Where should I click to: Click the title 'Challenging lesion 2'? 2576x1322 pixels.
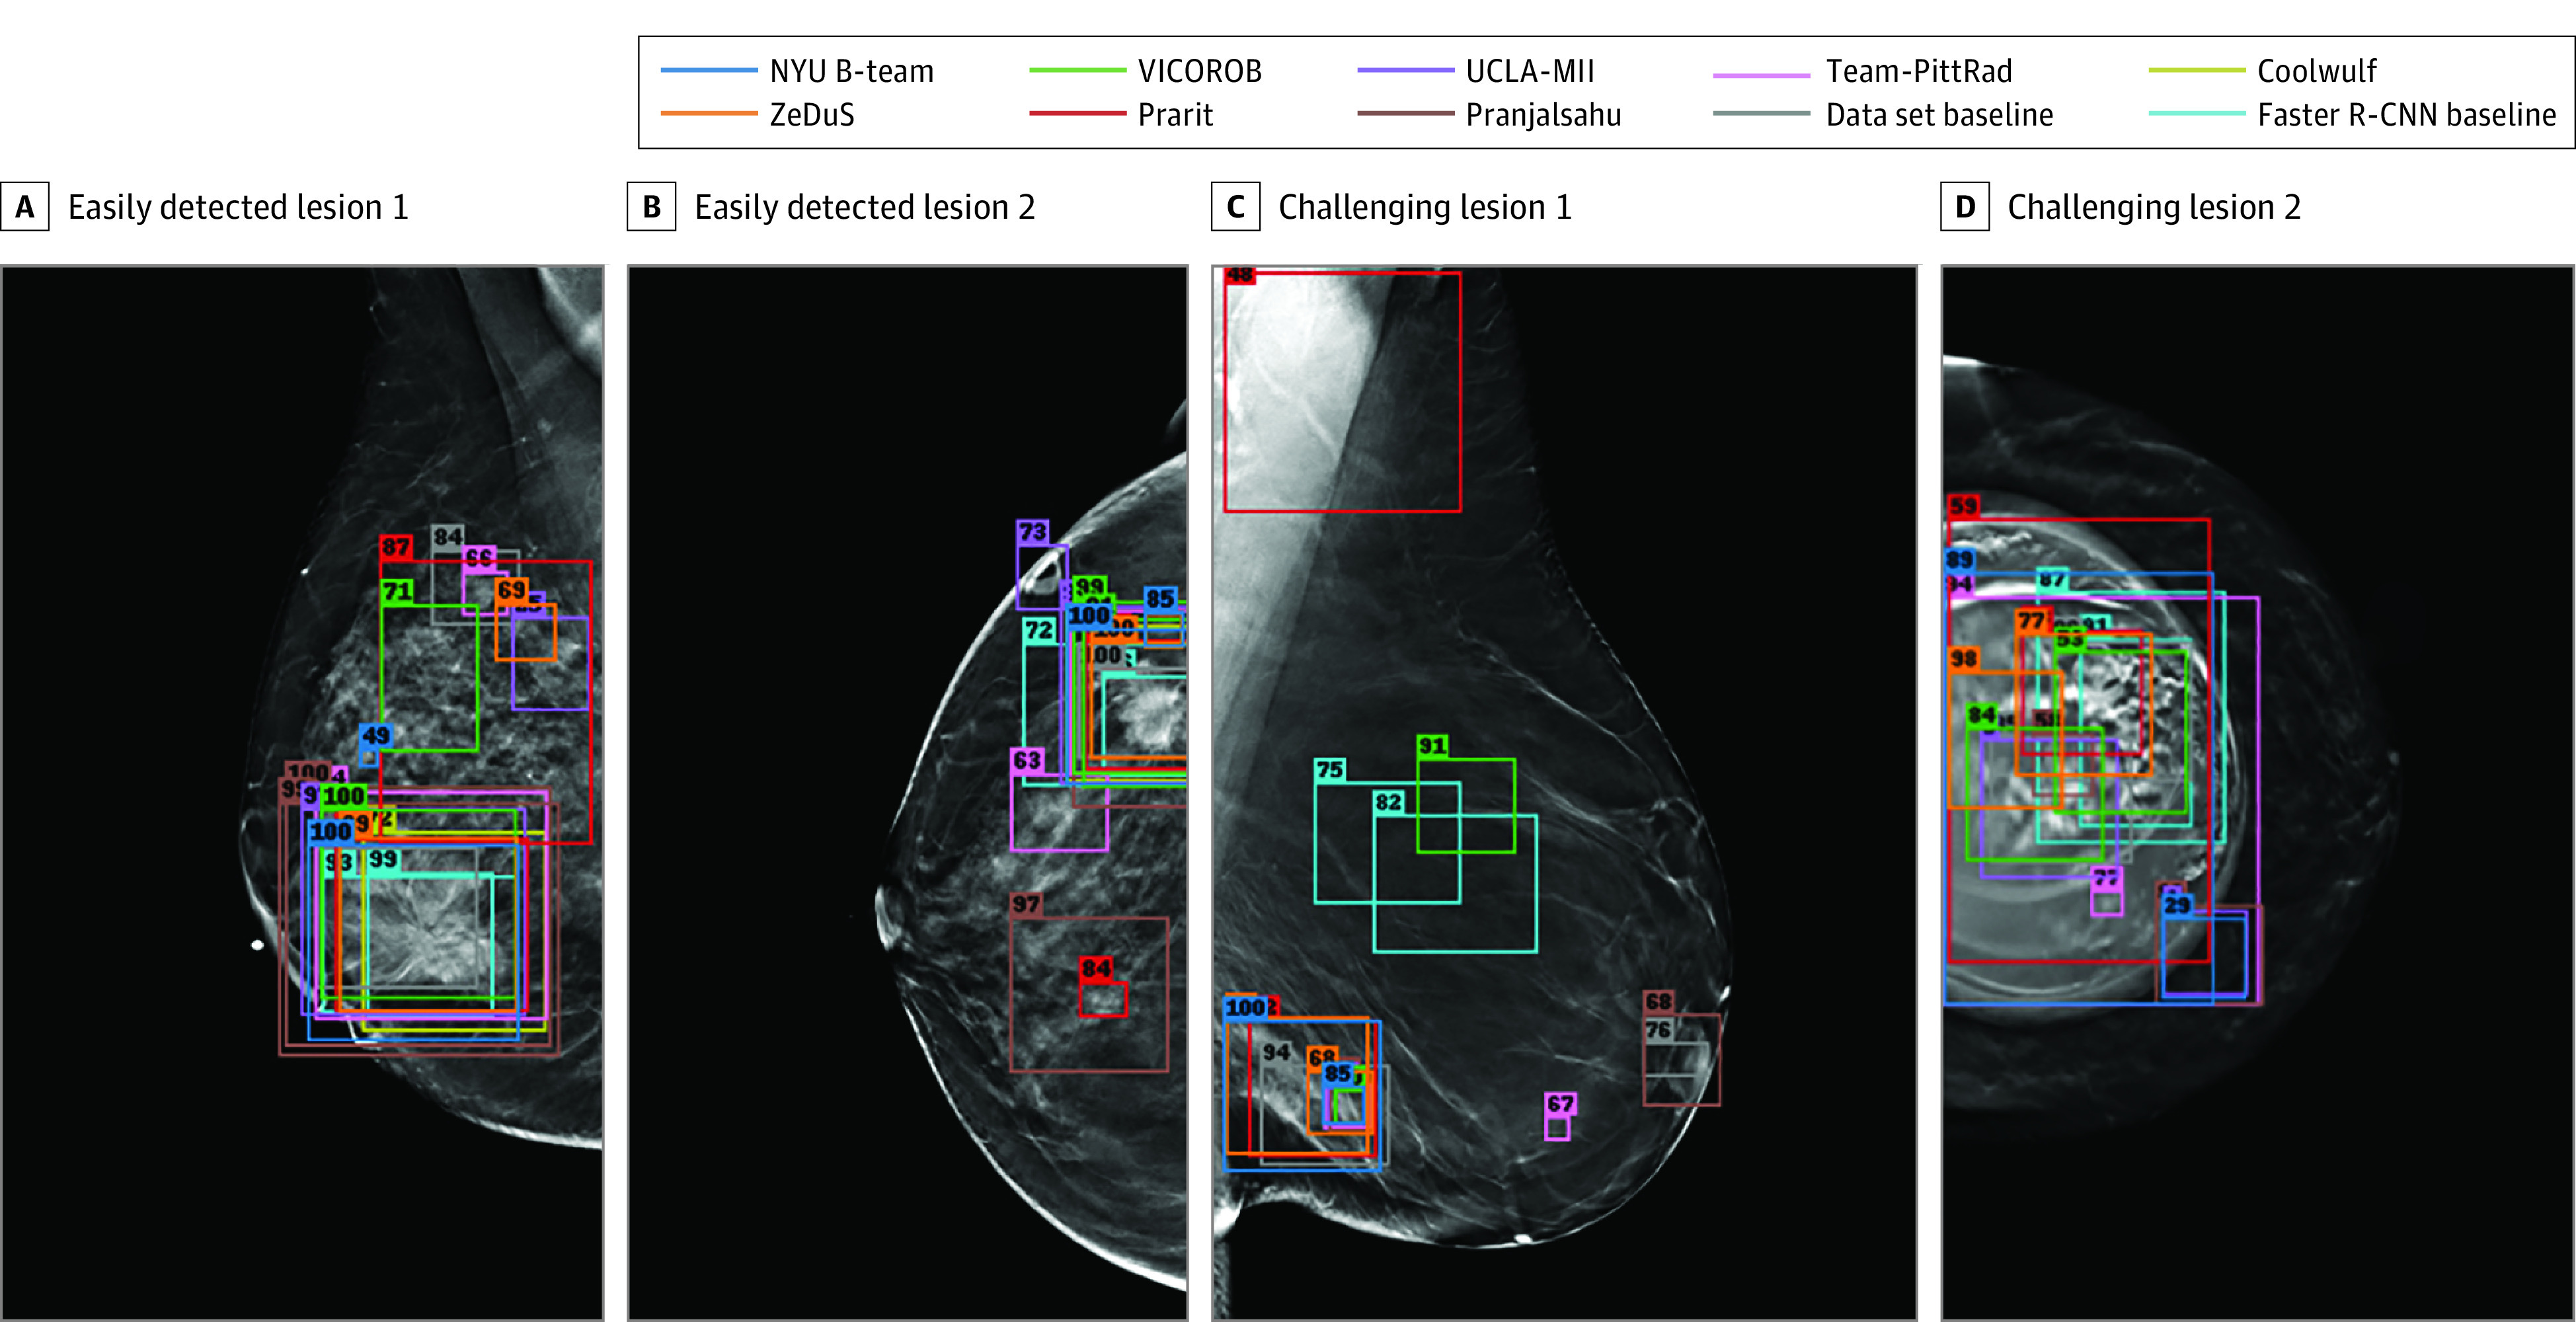pyautogui.click(x=2154, y=208)
